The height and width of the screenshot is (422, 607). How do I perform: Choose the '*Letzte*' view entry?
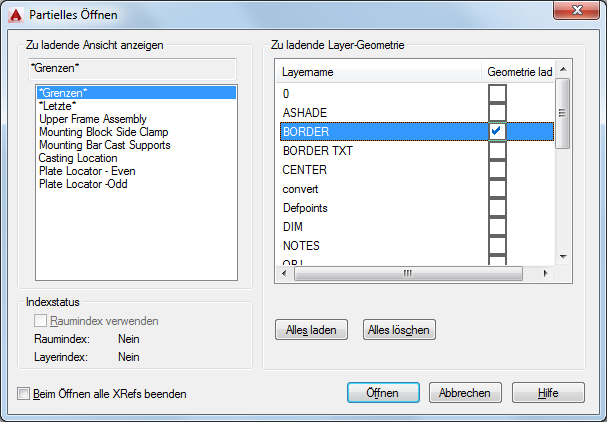click(57, 106)
